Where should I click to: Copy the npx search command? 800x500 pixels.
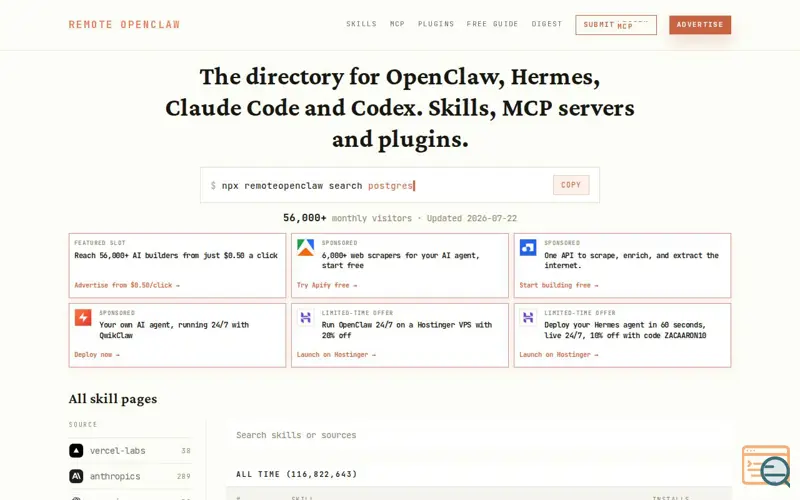(x=571, y=185)
